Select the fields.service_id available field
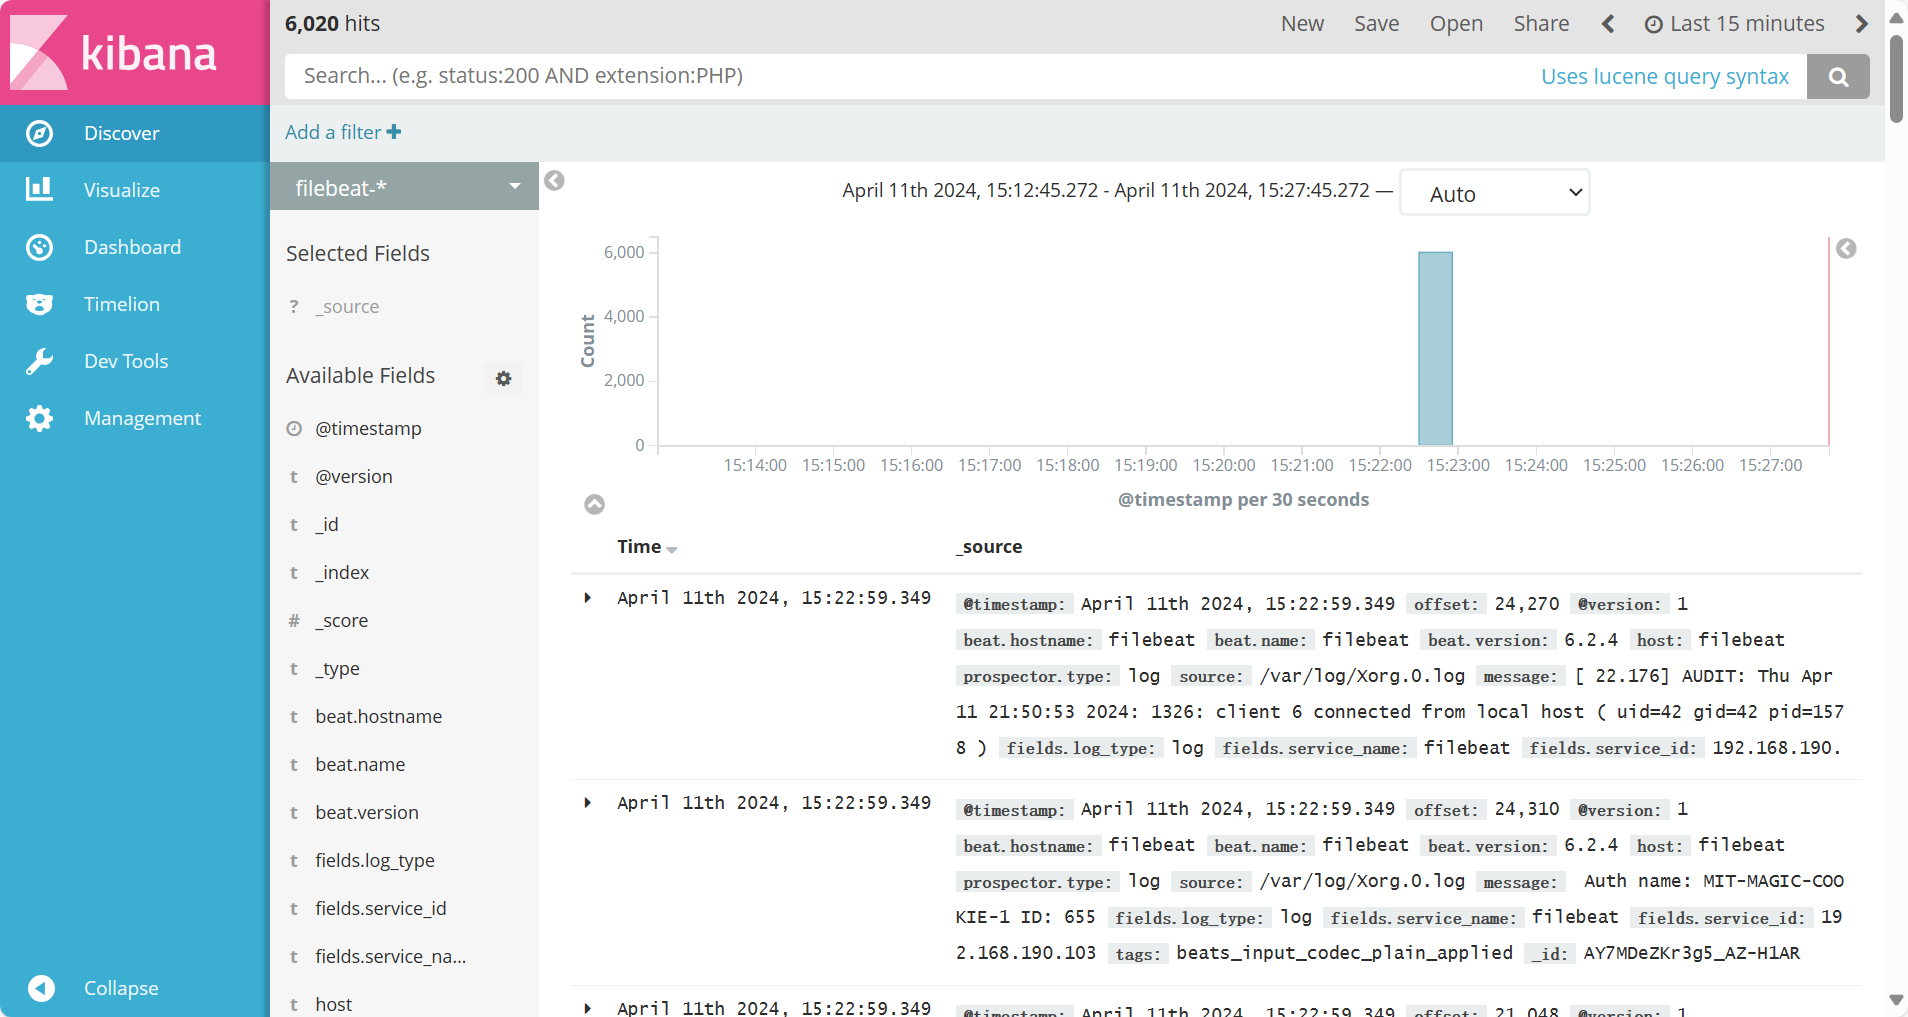Viewport: 1908px width, 1017px height. pyautogui.click(x=381, y=908)
